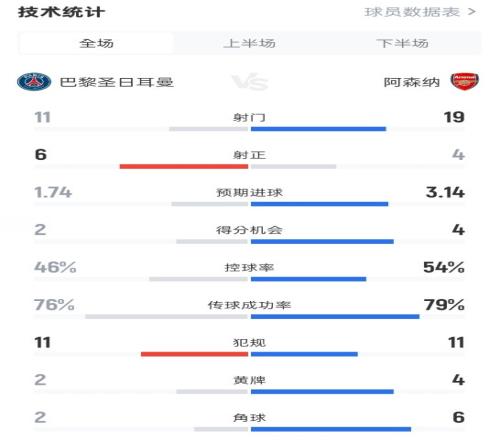Click the red 犯规 stat bar
The height and width of the screenshot is (440, 500).
[194, 354]
